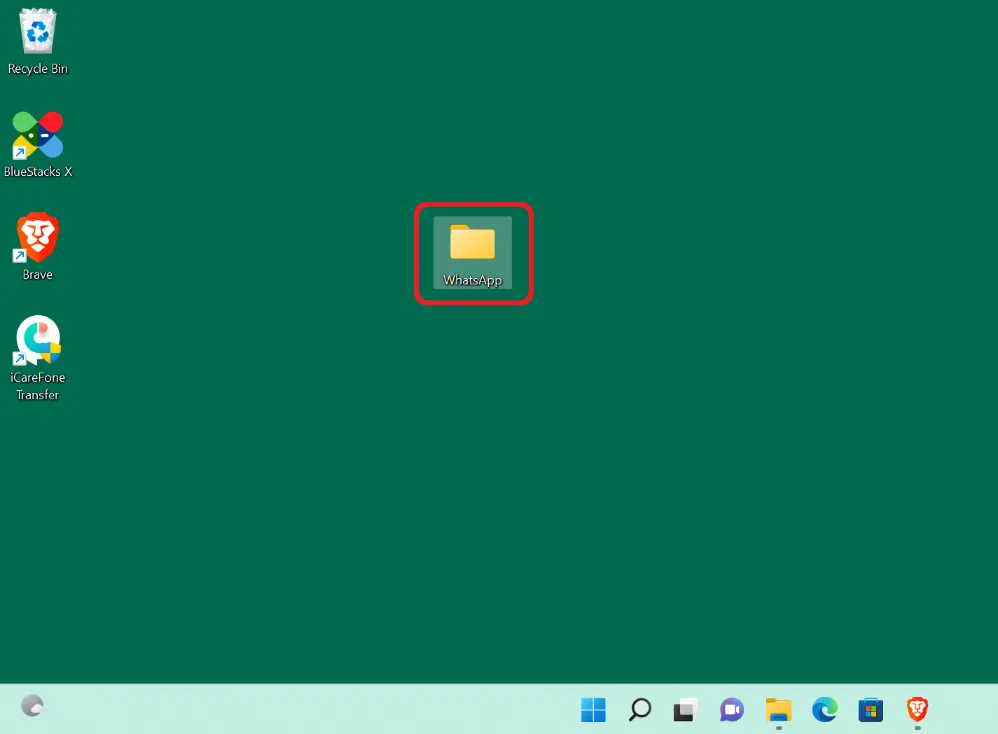Open Task View from taskbar
The height and width of the screenshot is (734, 998).
685,710
